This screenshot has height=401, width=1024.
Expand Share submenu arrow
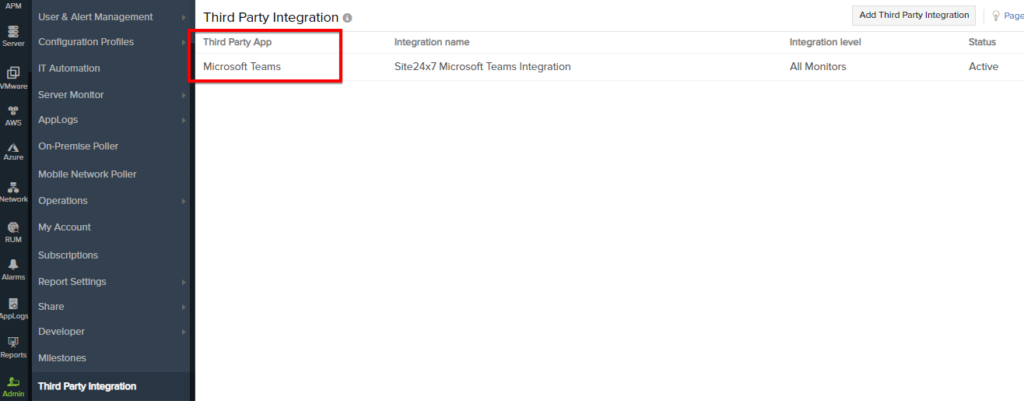[x=184, y=307]
